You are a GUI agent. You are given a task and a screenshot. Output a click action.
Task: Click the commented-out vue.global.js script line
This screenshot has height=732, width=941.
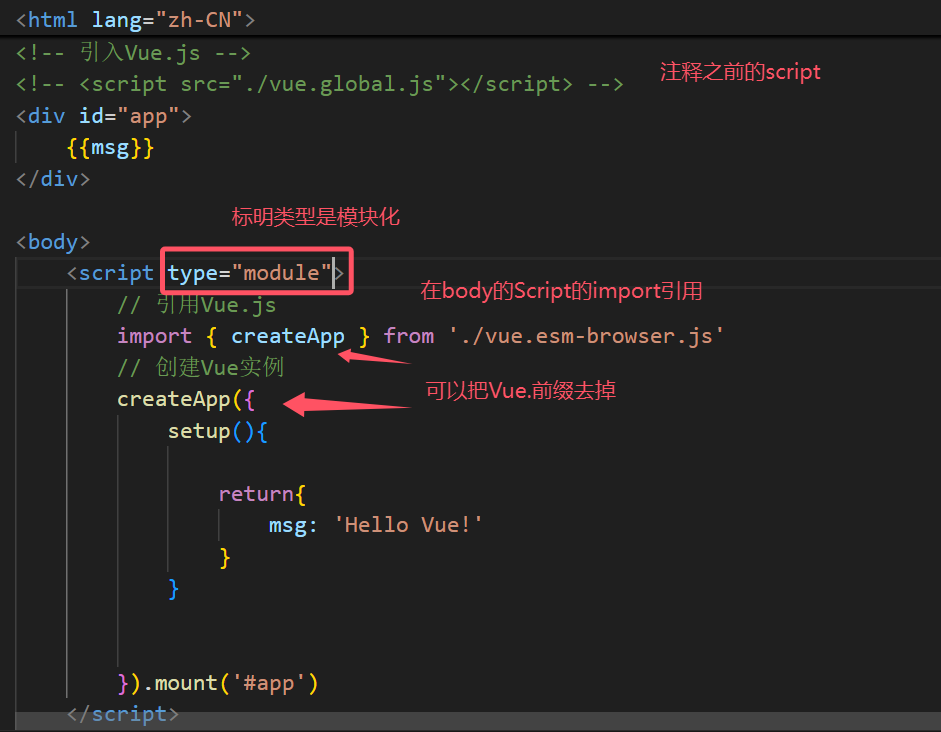319,84
